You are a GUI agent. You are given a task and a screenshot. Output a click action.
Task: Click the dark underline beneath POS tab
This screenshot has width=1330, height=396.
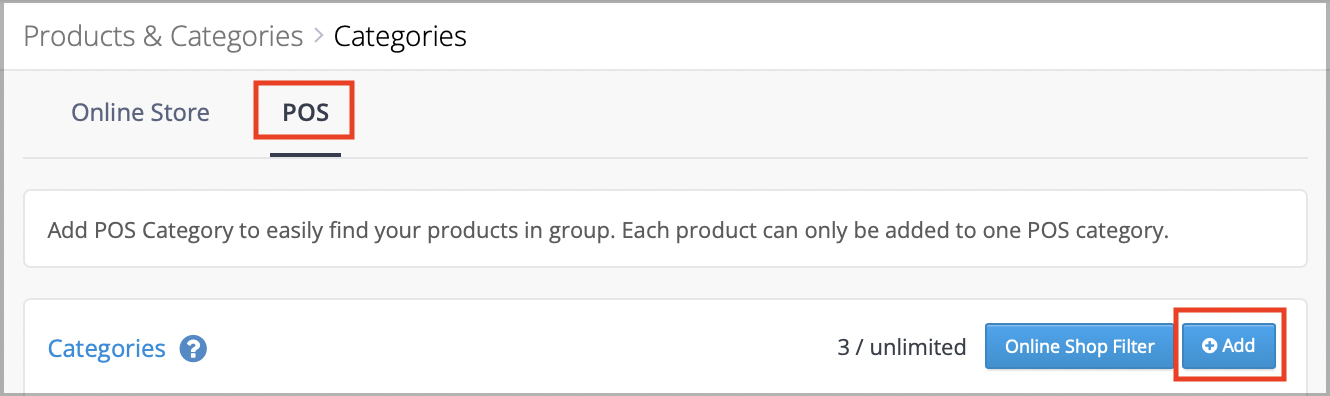305,155
